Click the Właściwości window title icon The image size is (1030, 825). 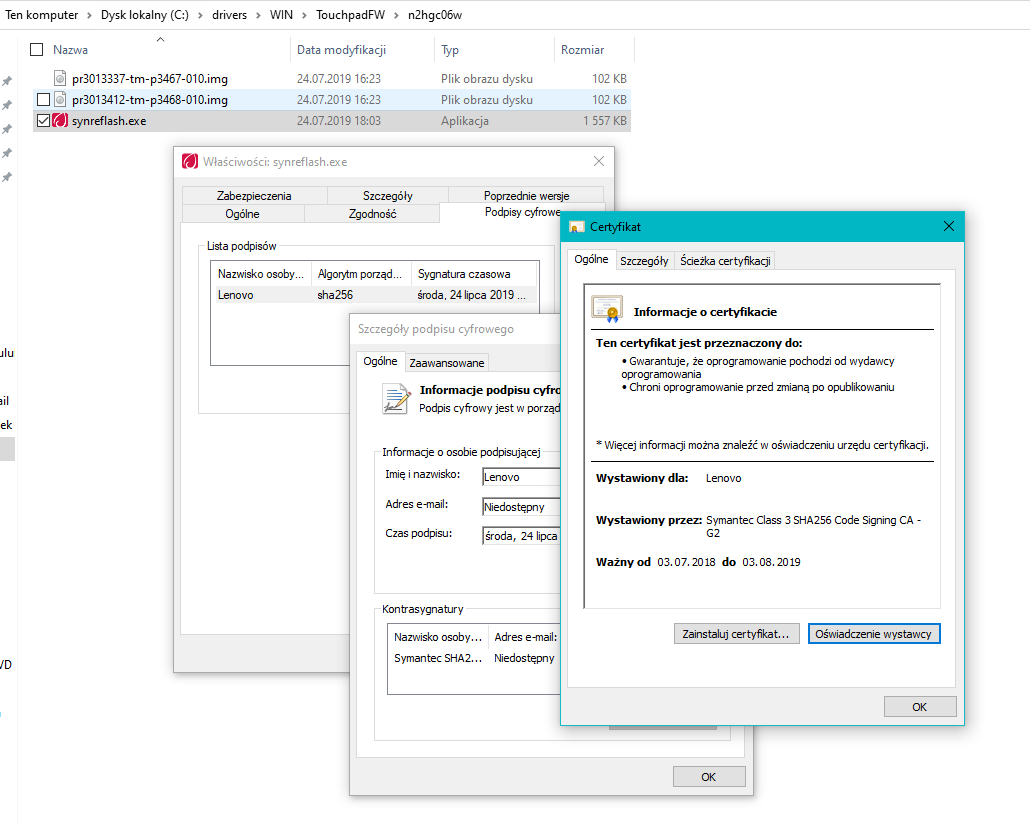tap(190, 162)
